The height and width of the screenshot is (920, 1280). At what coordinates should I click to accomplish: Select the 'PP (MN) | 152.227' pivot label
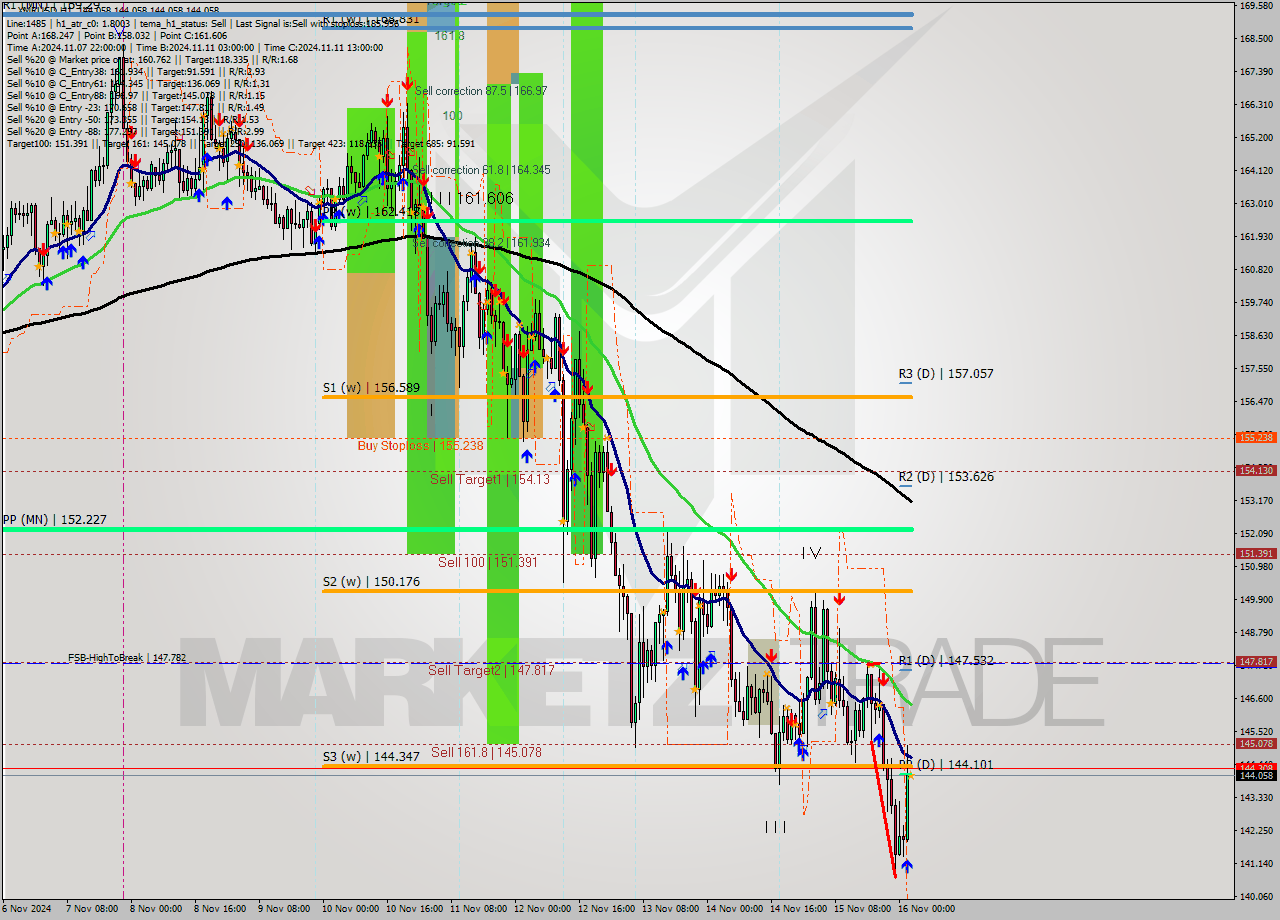point(54,520)
